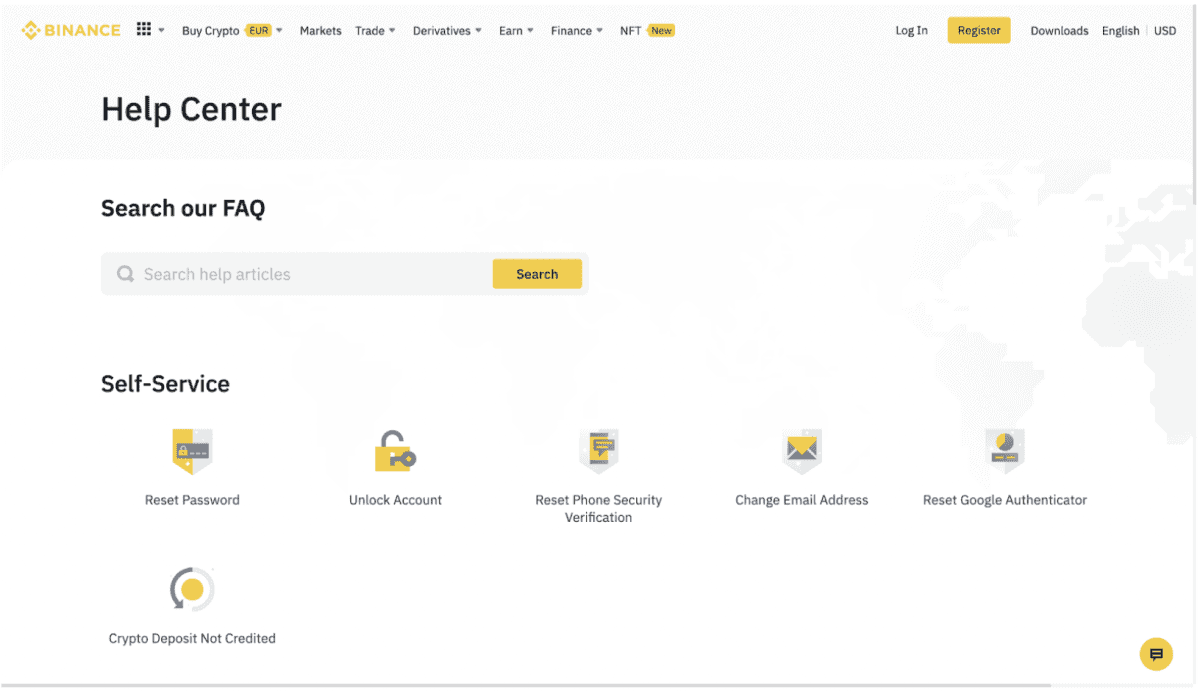Expand the arrow next to apps grid
Viewport: 1200px width, 691px height.
[x=162, y=31]
